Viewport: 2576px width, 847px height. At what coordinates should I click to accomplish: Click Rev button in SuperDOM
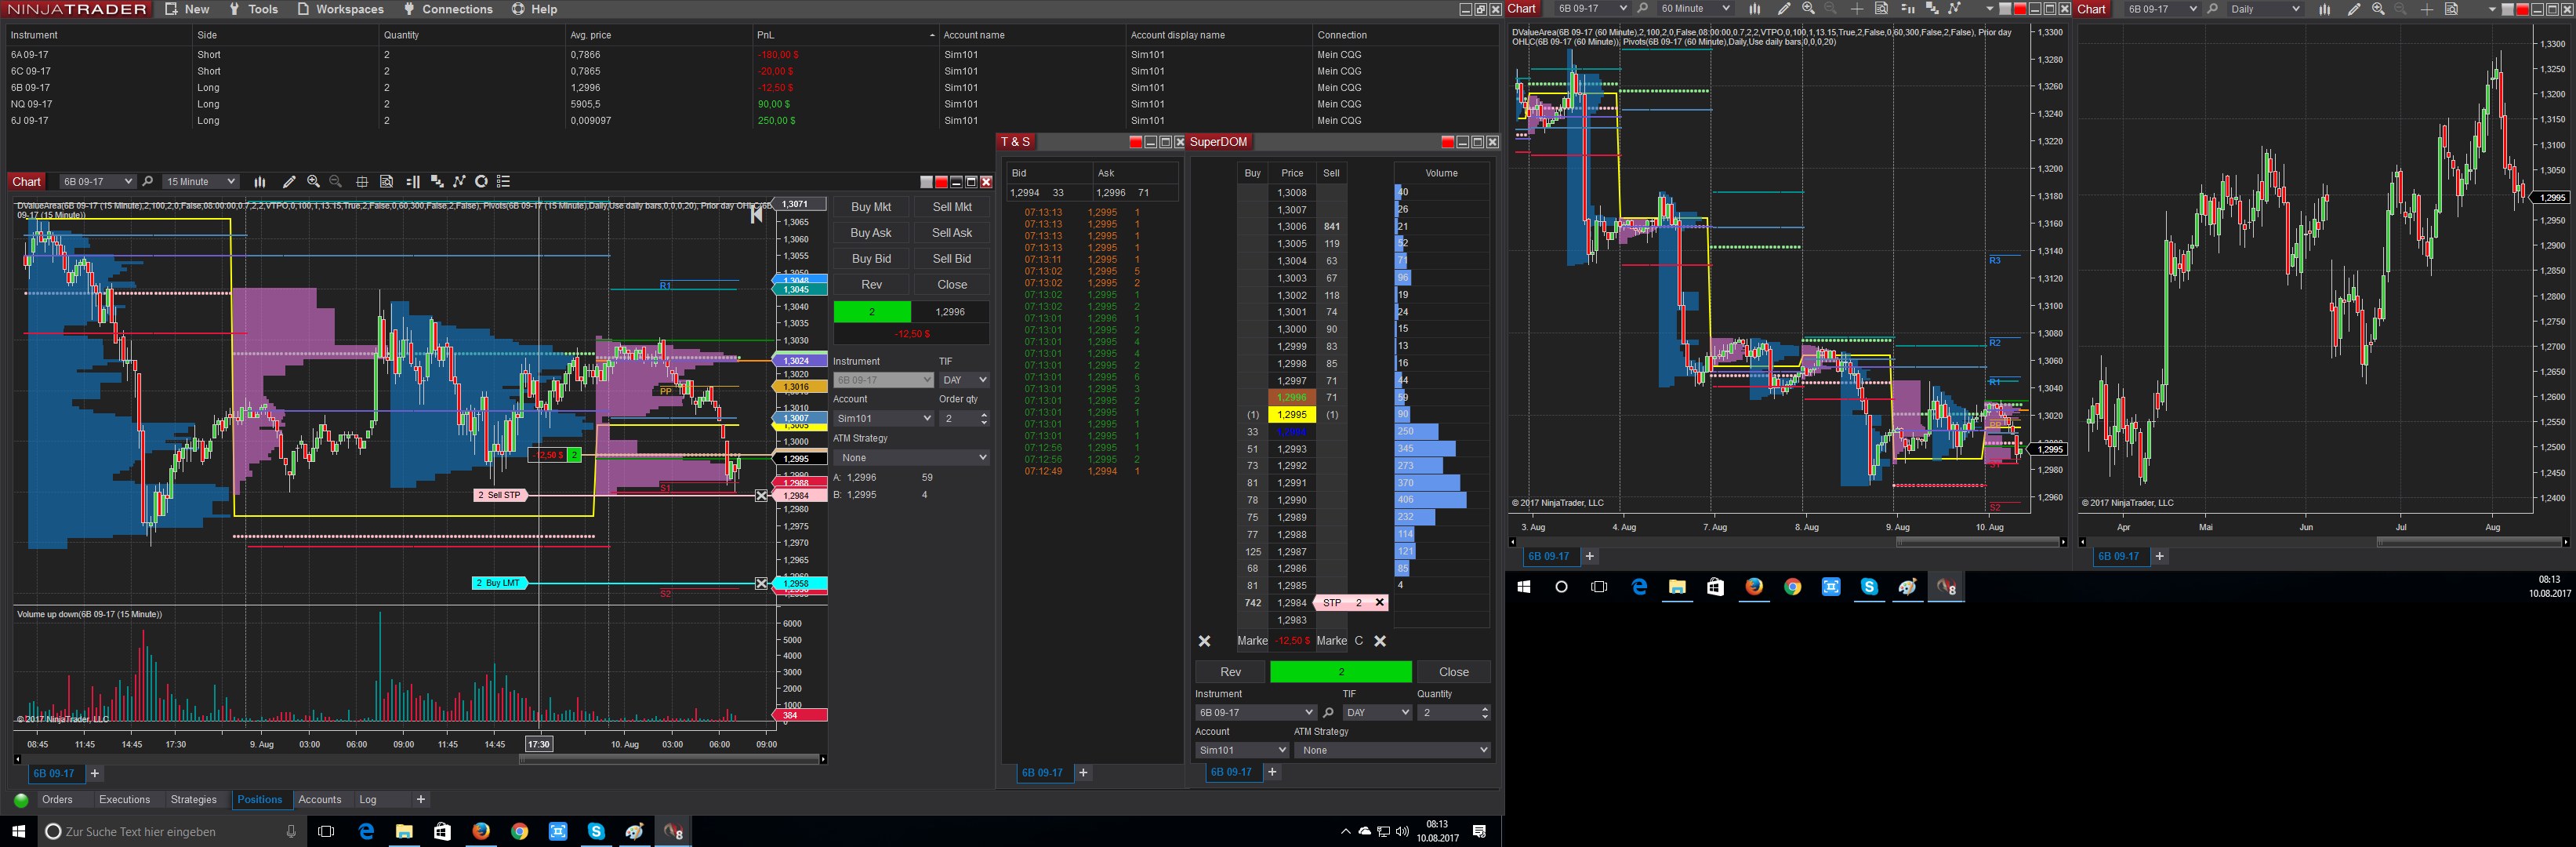[1230, 672]
